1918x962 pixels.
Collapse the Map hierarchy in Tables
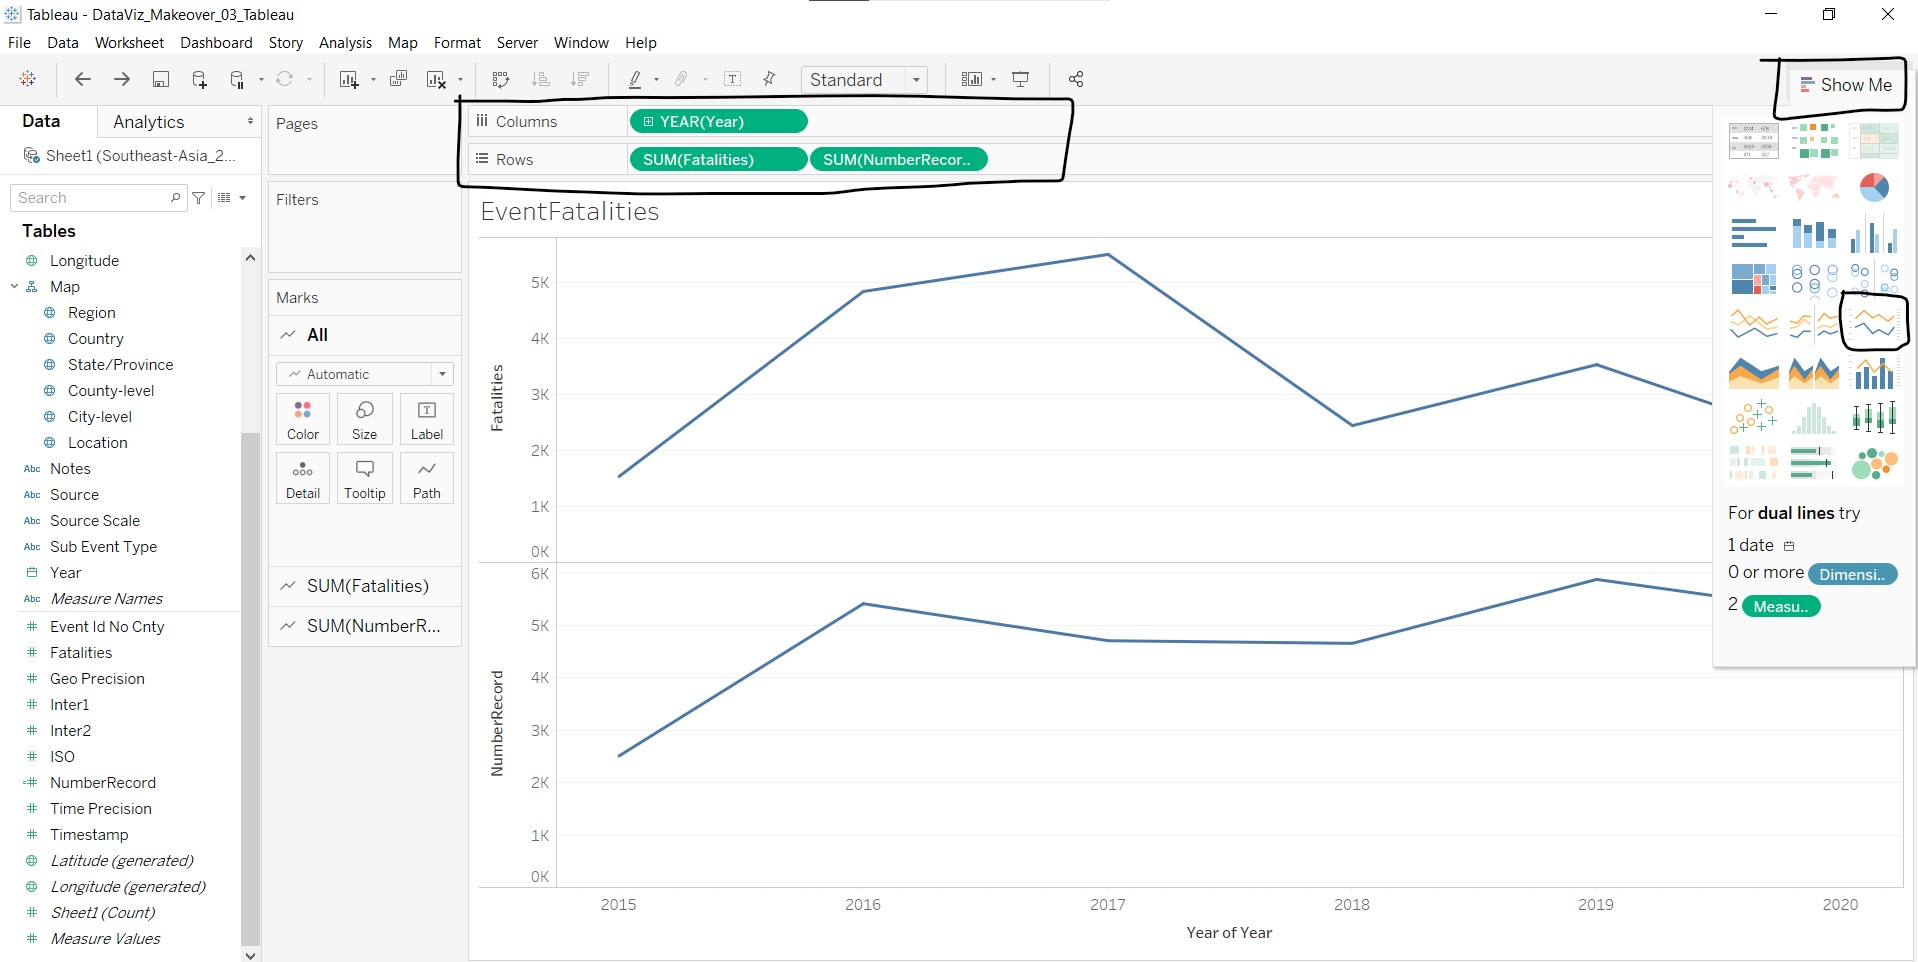point(15,287)
